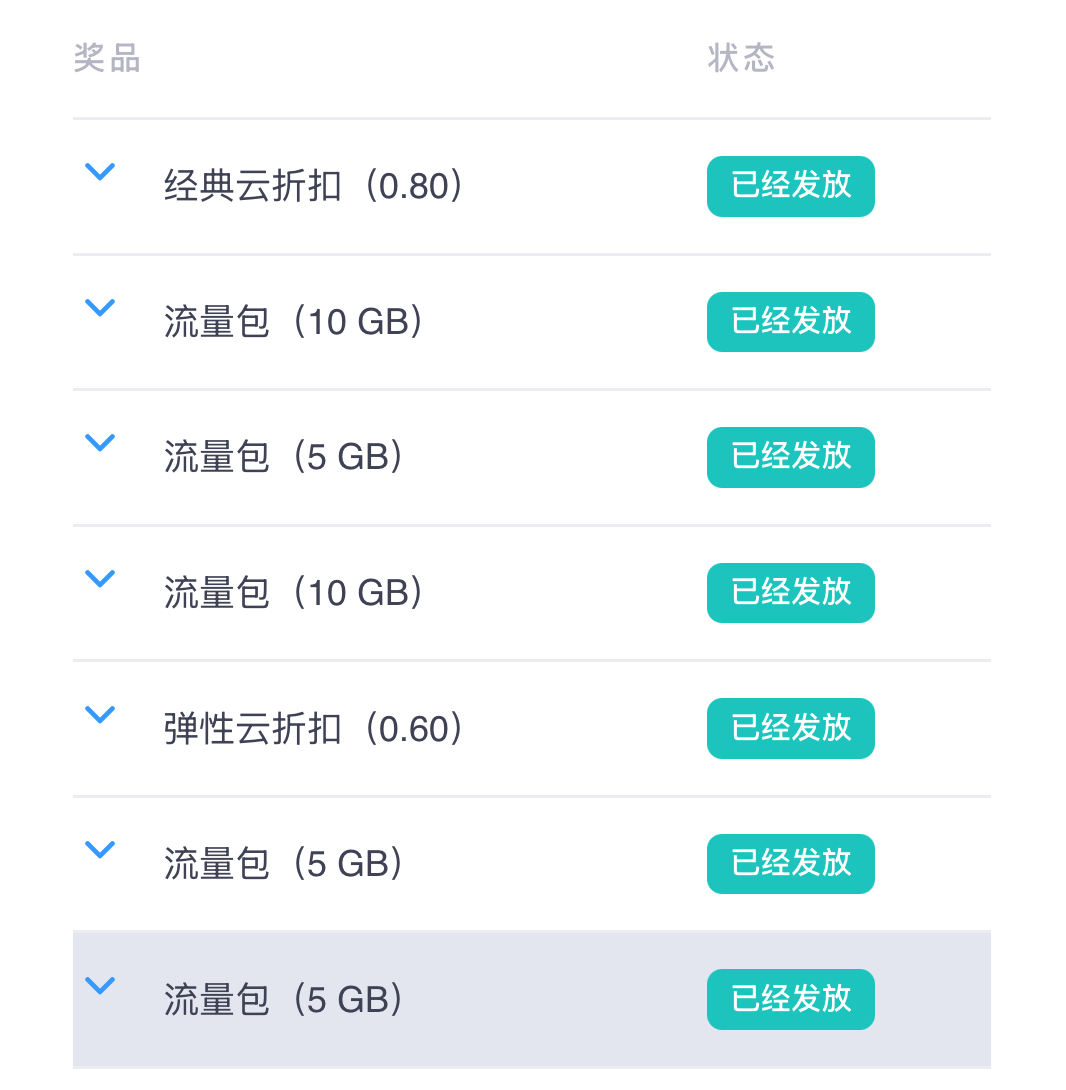Click 已经发放 badge for first 流量包 (5 GB)
Viewport: 1066px width, 1090px height.
(790, 457)
